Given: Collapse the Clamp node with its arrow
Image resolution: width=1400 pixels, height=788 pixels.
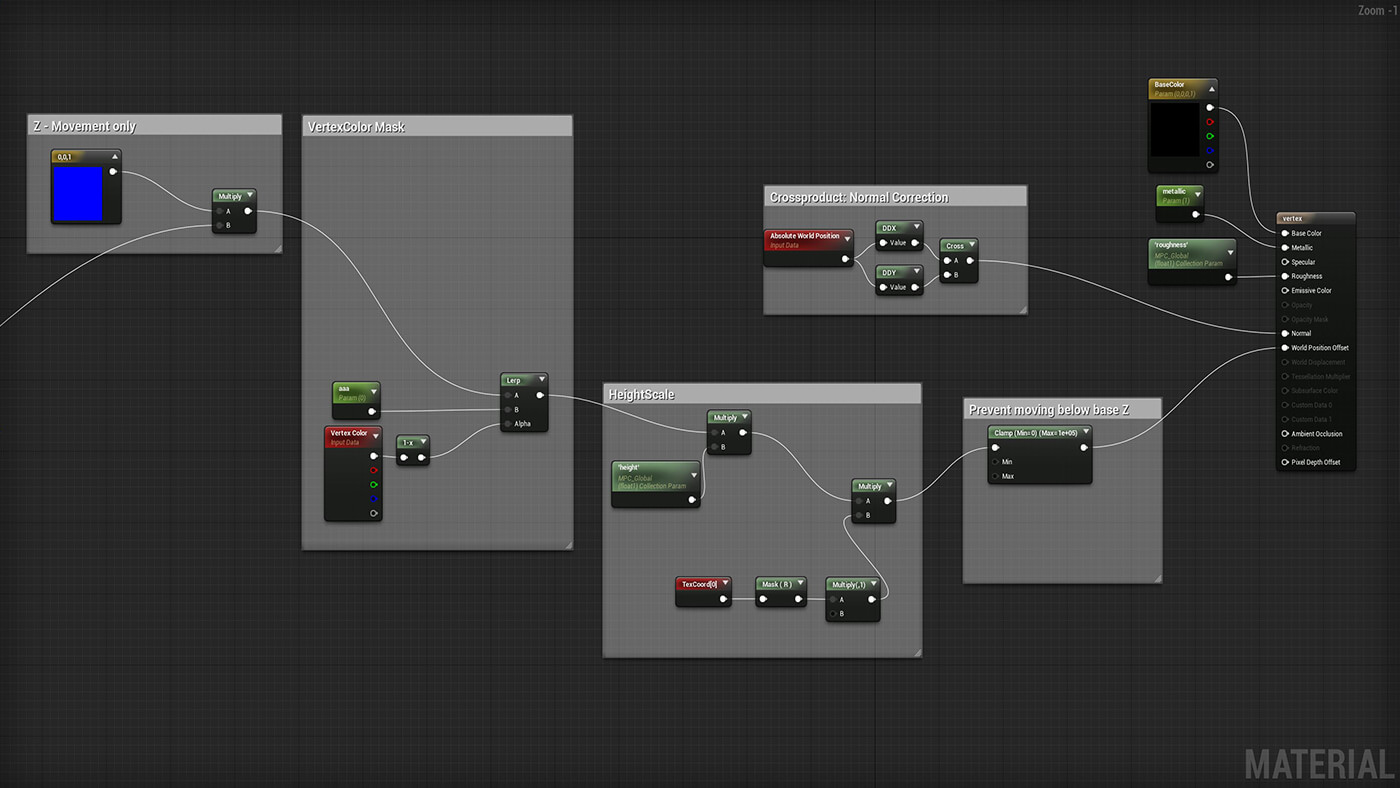Looking at the screenshot, I should (1084, 433).
